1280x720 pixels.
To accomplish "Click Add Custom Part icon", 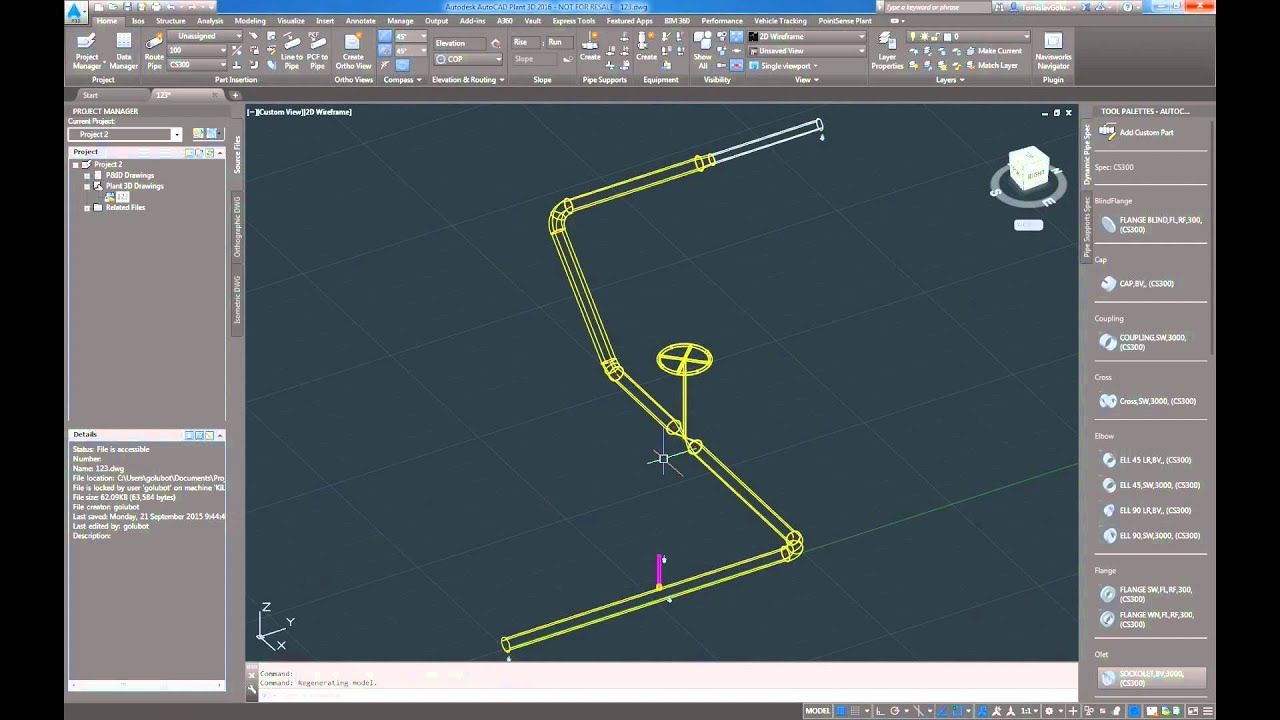I will point(1107,132).
